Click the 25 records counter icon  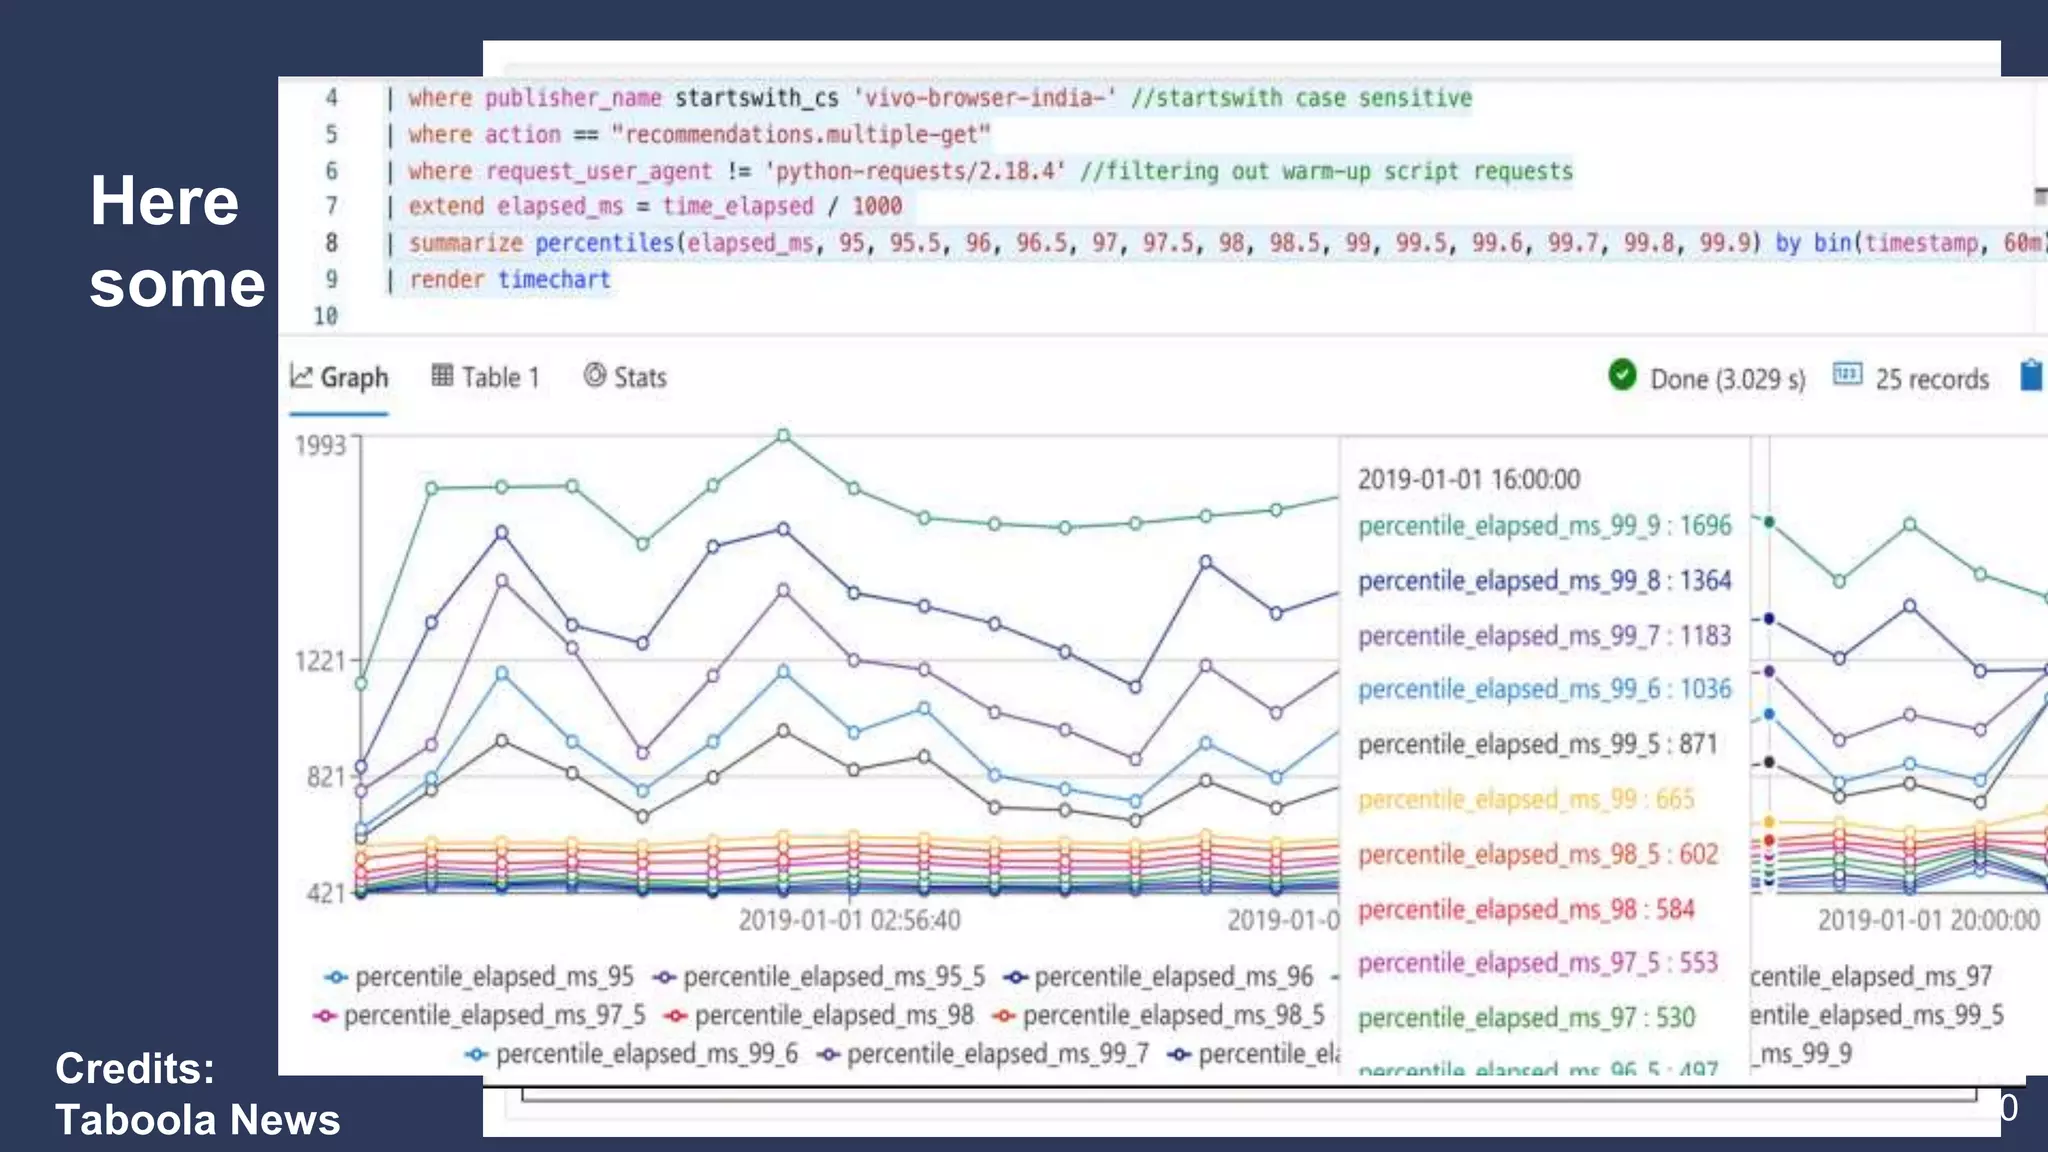coord(1847,375)
